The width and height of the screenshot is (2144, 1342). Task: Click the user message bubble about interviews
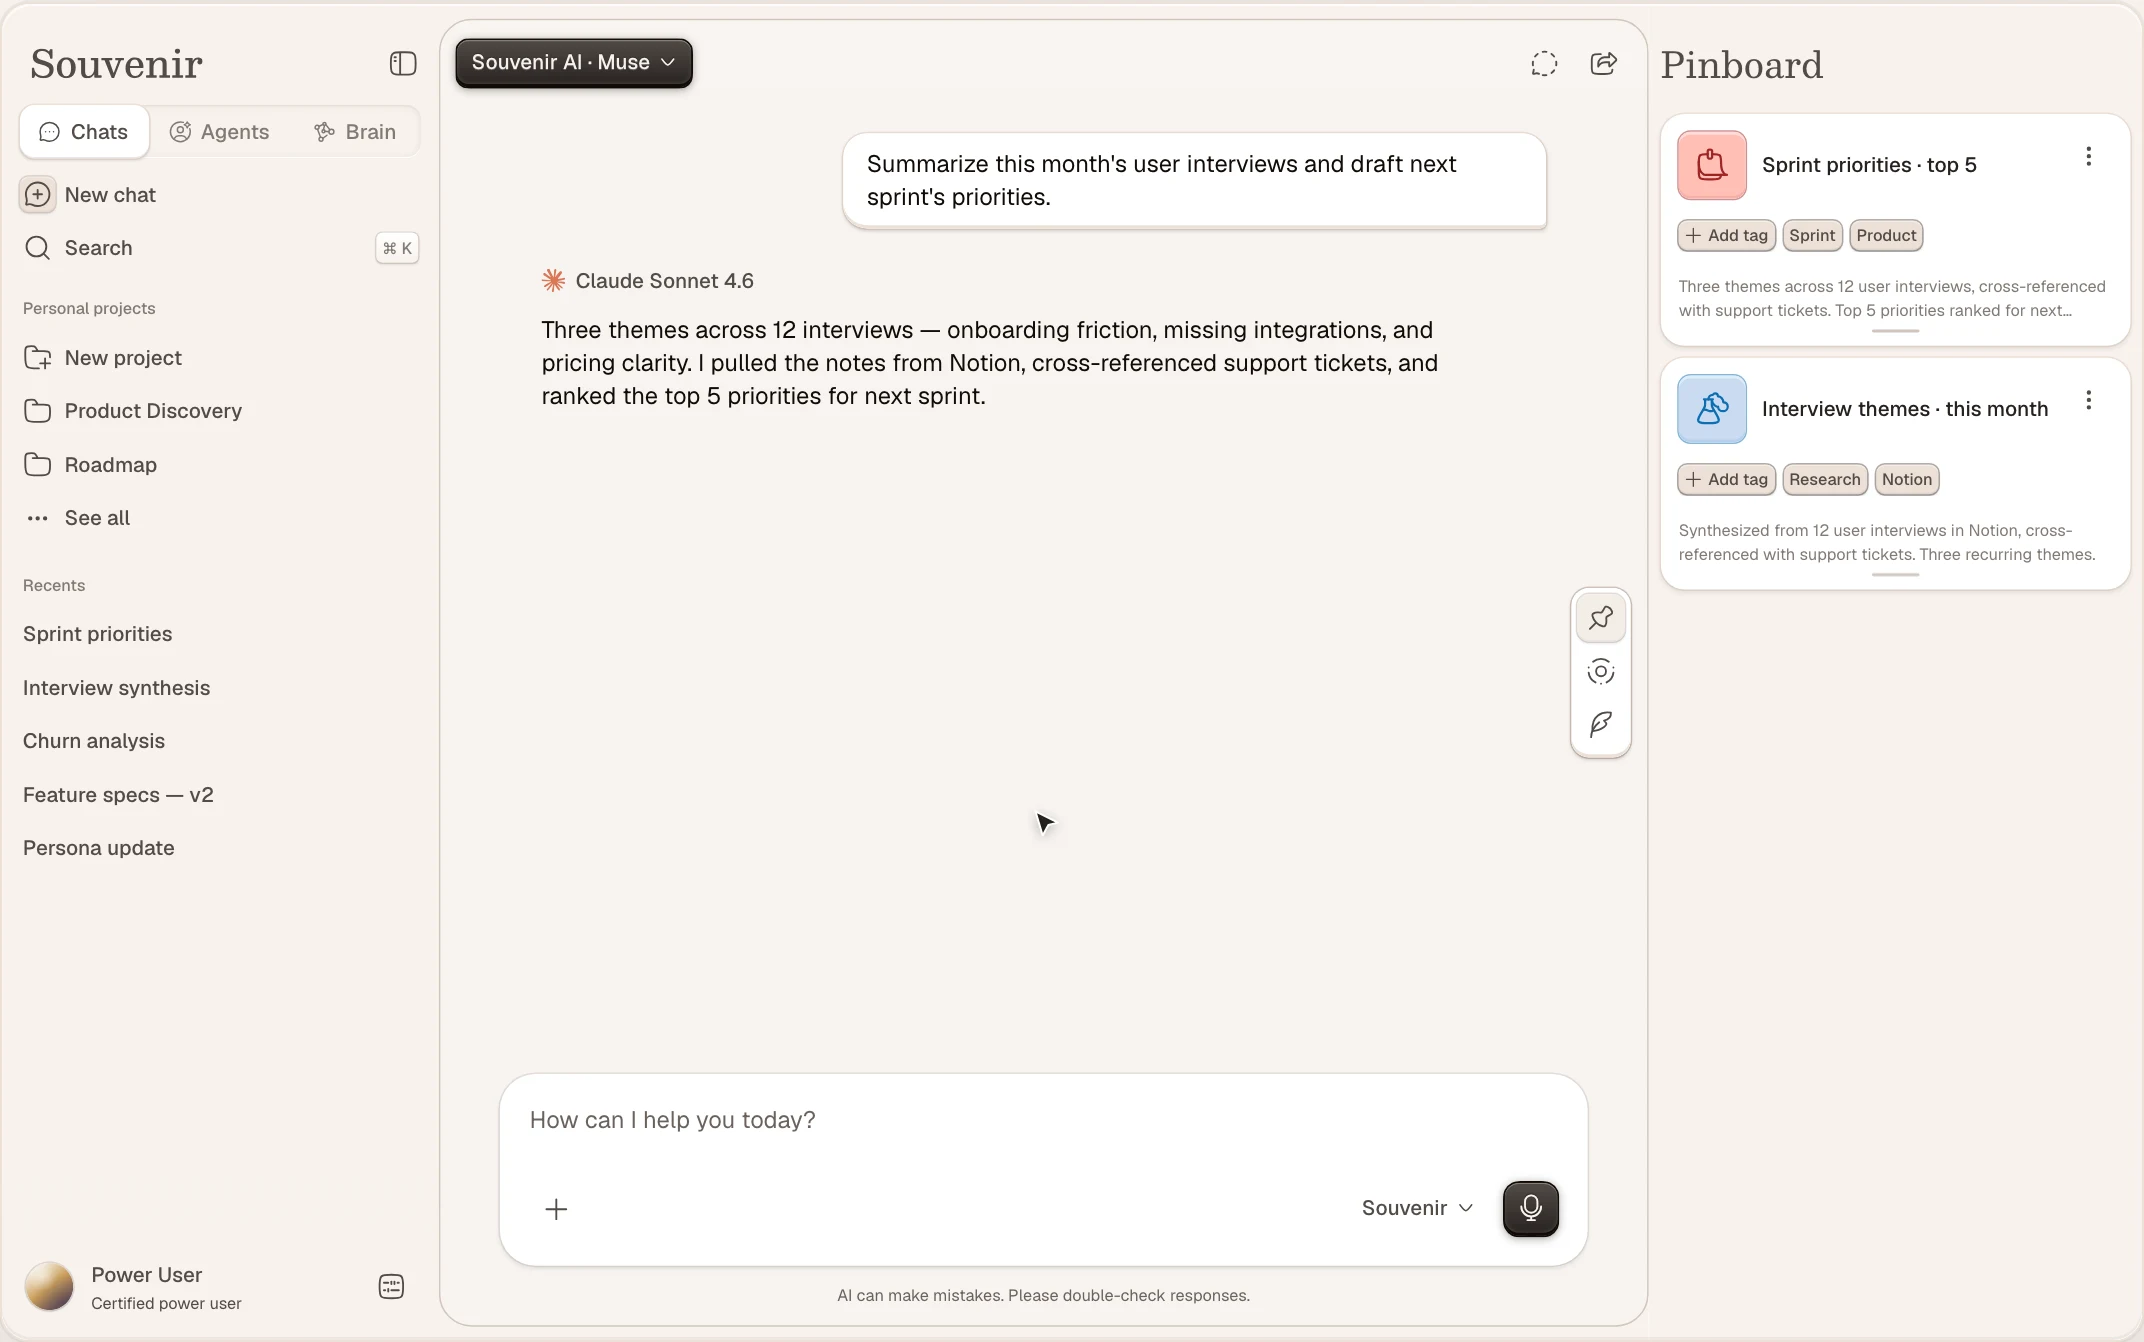(x=1194, y=180)
